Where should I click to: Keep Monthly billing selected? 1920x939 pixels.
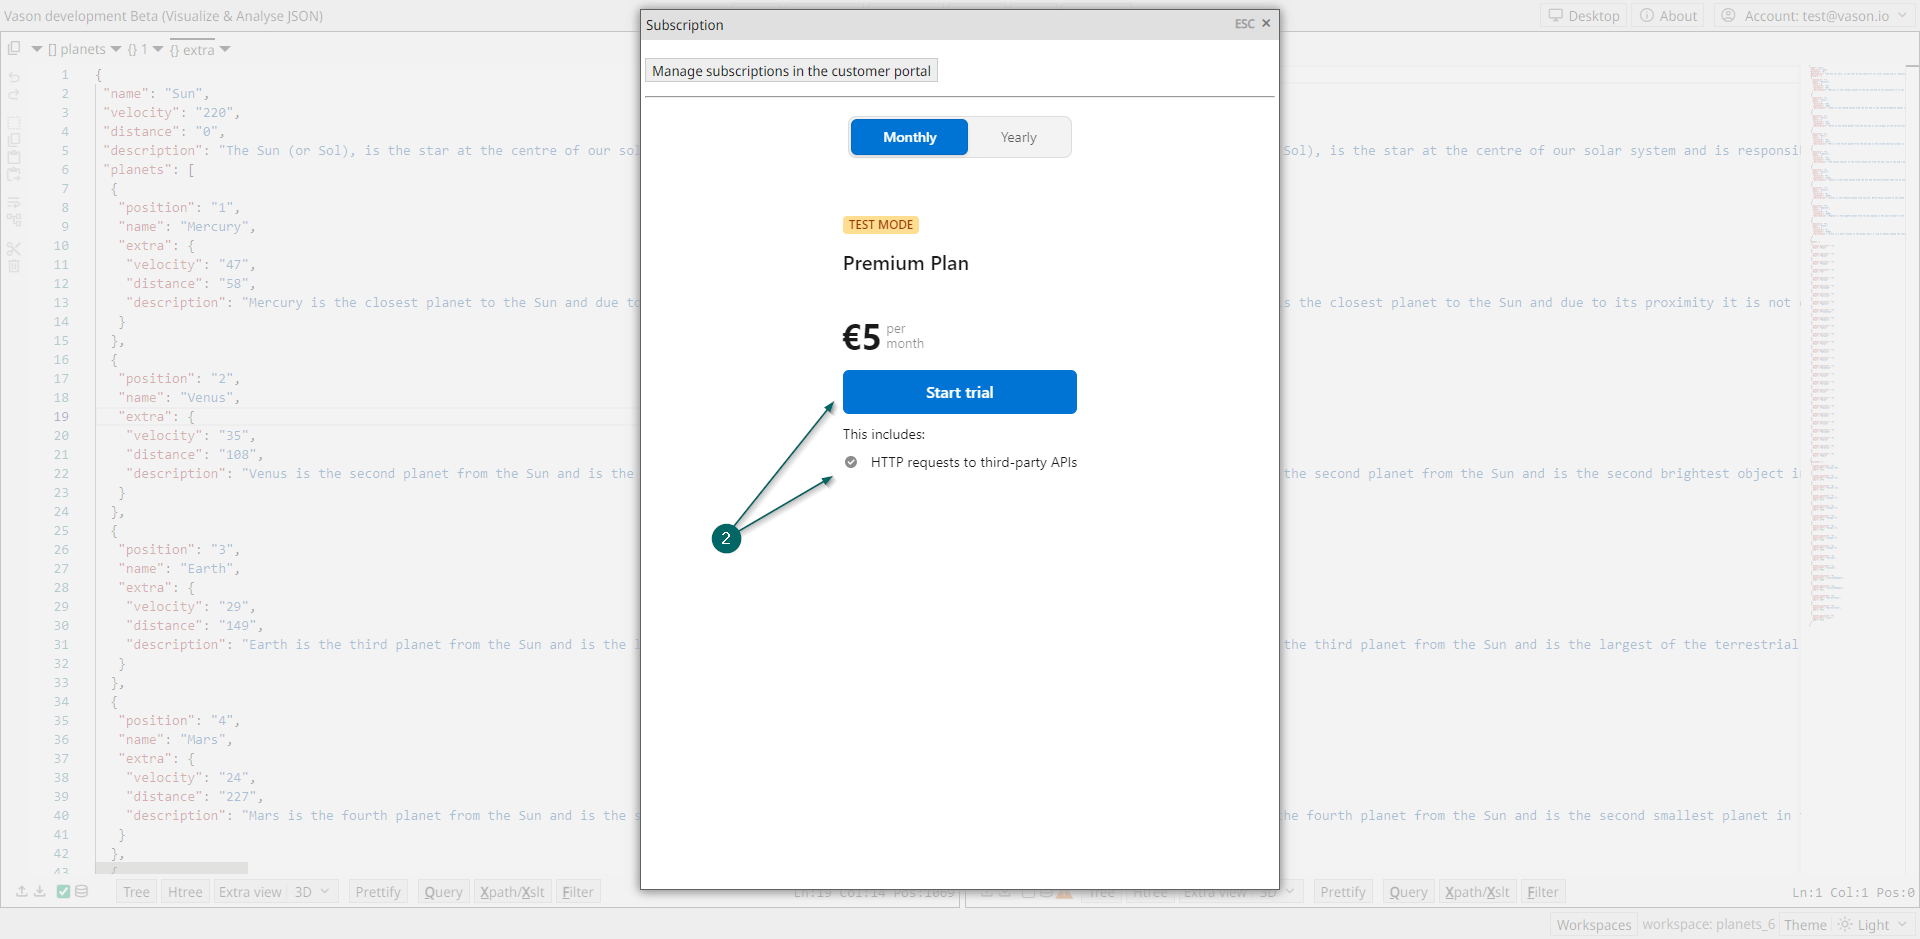[908, 137]
